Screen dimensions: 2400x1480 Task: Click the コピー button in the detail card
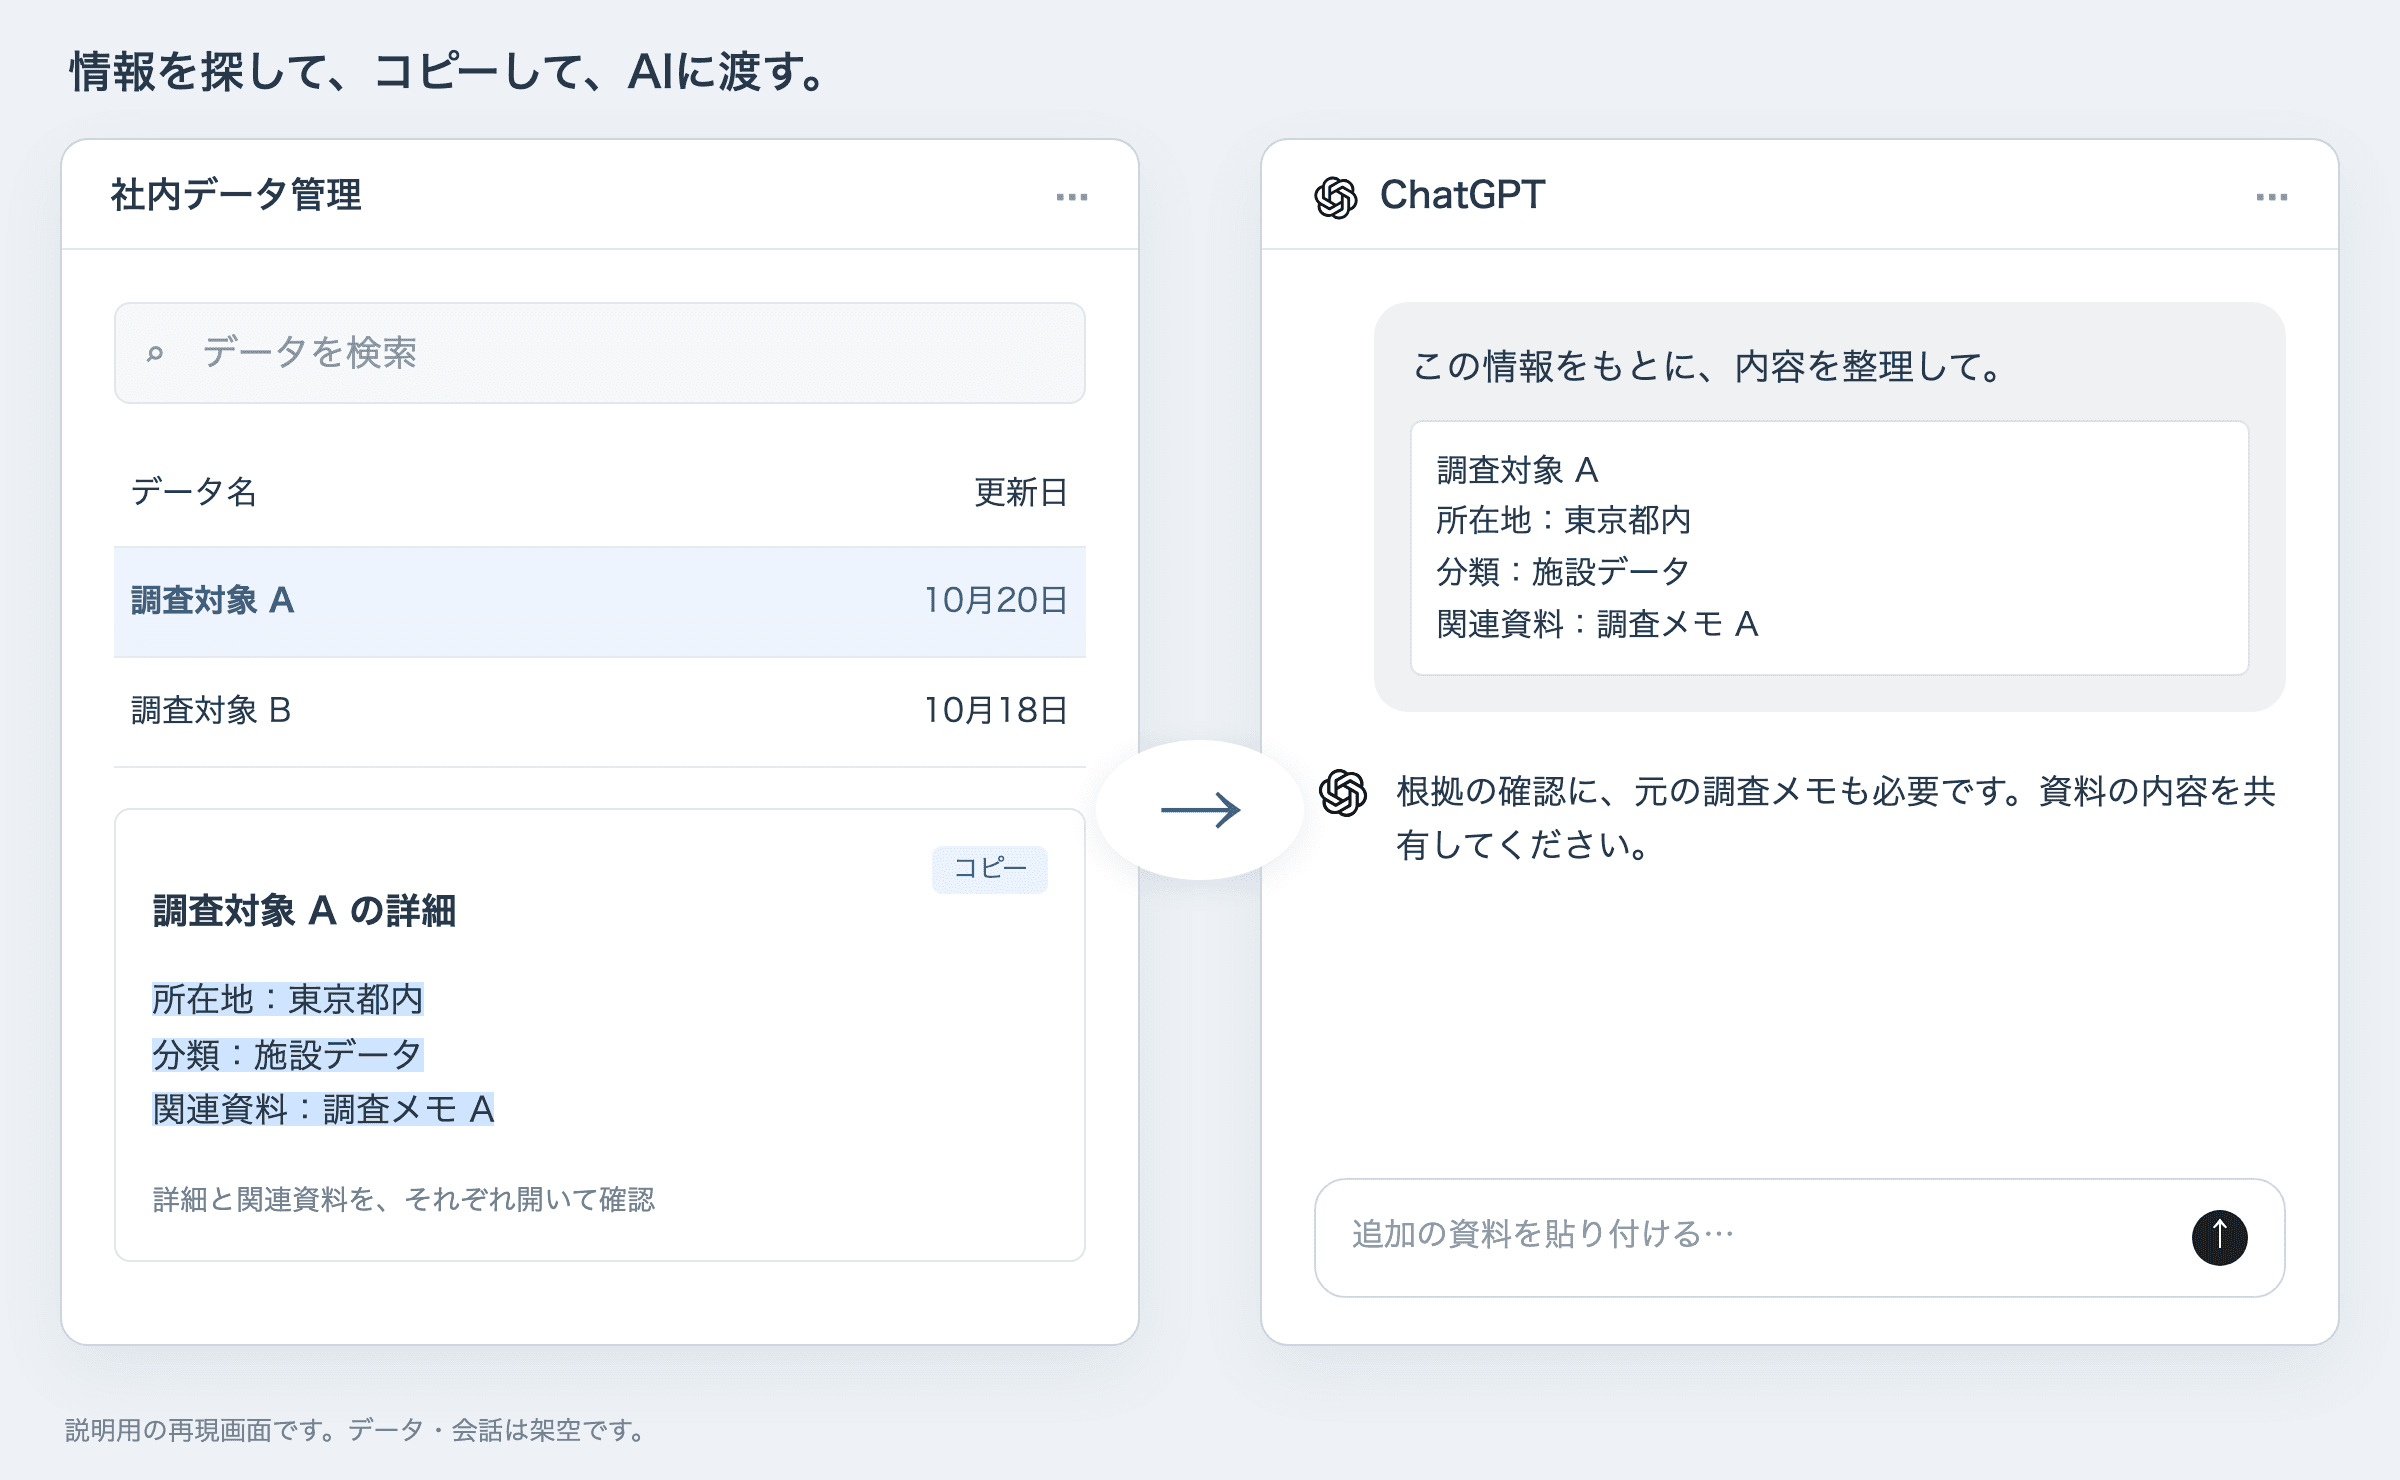(x=990, y=869)
